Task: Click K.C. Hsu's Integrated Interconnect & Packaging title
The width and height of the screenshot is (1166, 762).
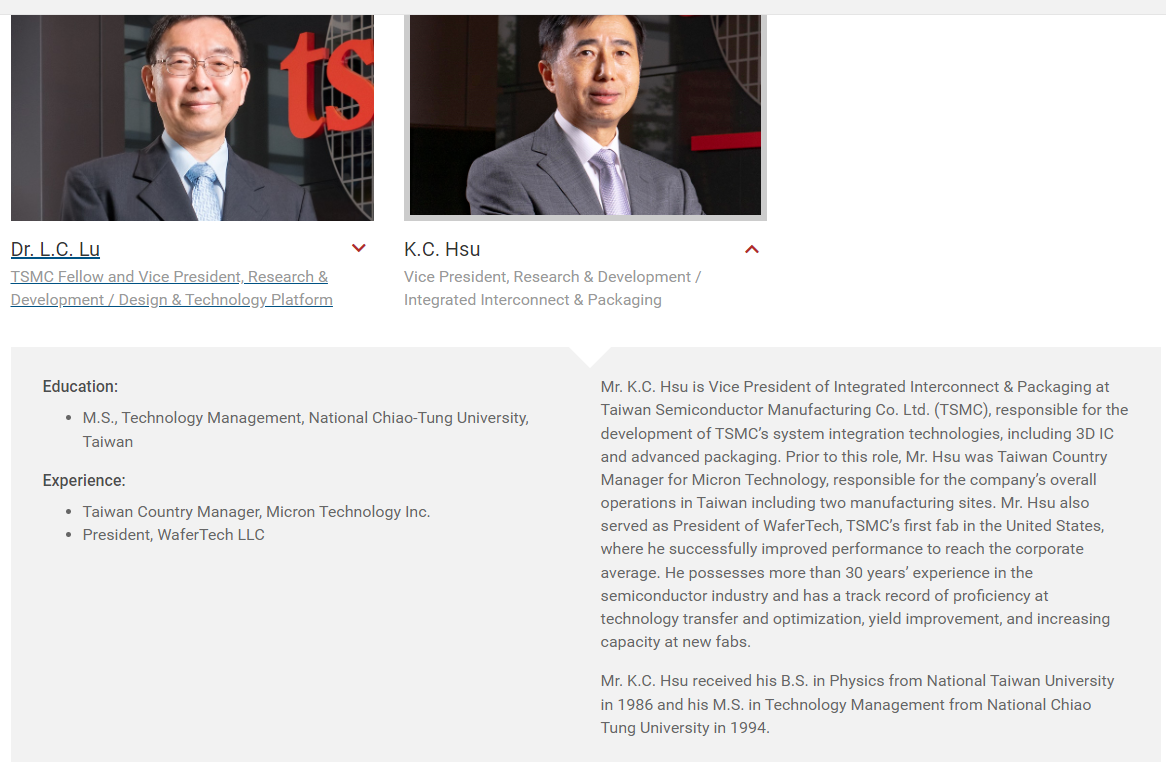Action: (552, 288)
